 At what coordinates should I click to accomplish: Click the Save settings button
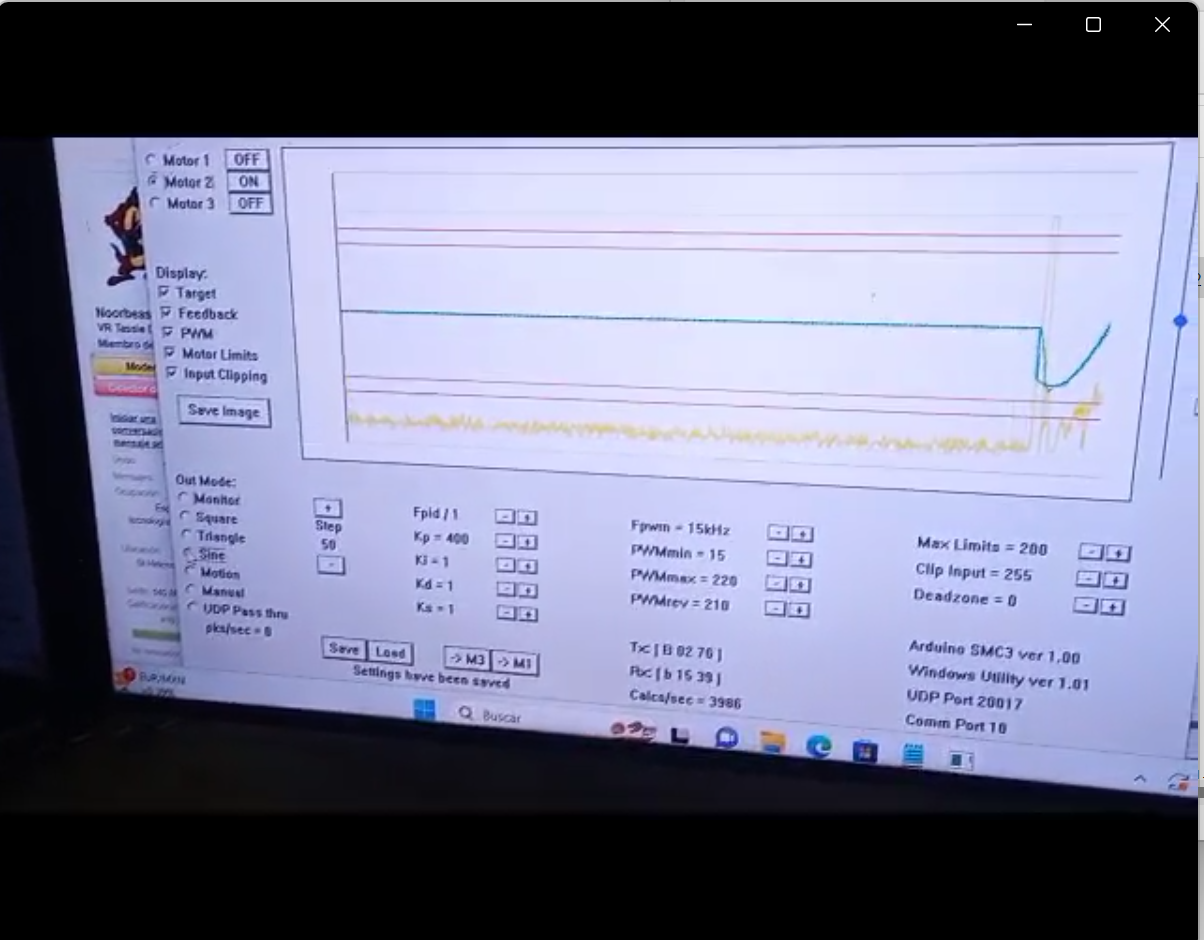tap(344, 649)
